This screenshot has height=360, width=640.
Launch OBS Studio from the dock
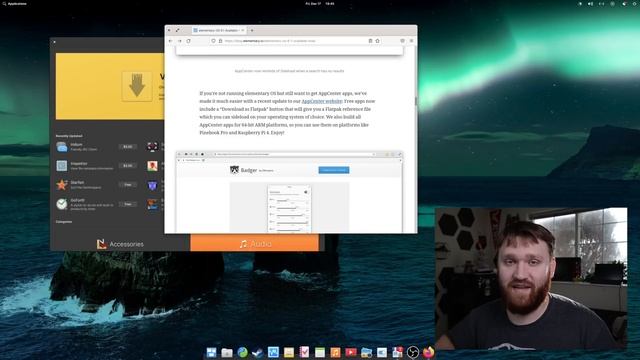pyautogui.click(x=413, y=352)
